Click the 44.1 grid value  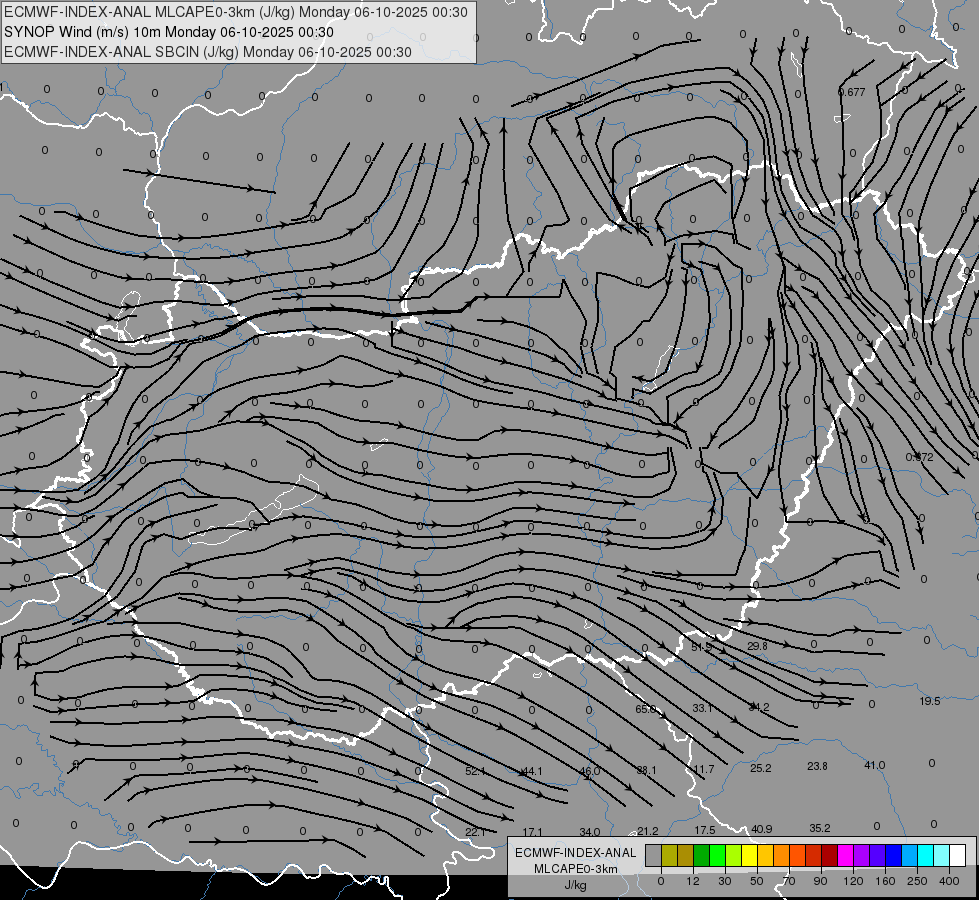coord(532,771)
